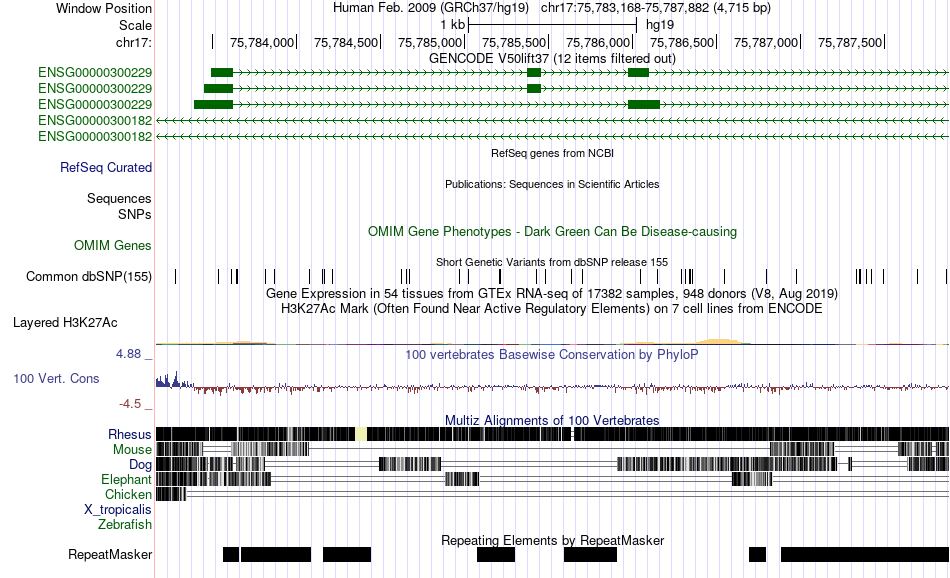950x578 pixels.
Task: Open the GENCODE V50lift37 track title
Action: pos(552,58)
